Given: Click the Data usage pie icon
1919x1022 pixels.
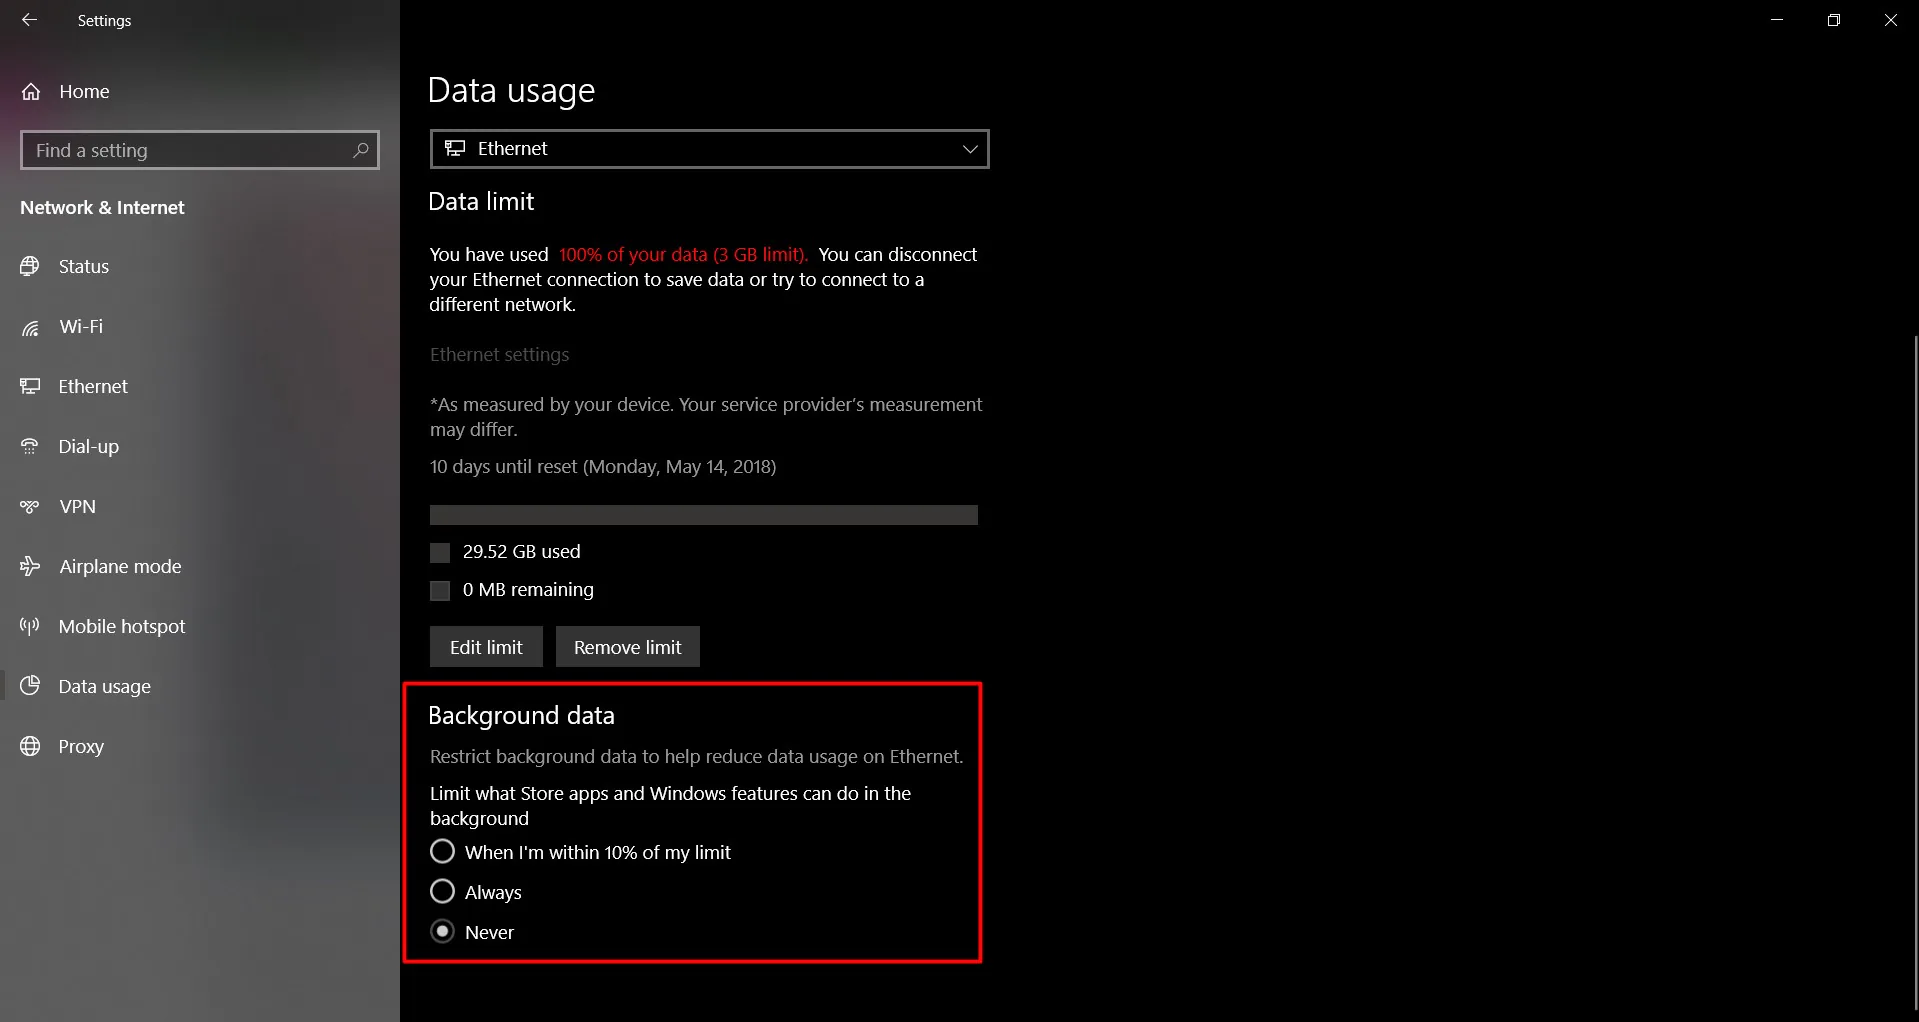Looking at the screenshot, I should coord(30,686).
